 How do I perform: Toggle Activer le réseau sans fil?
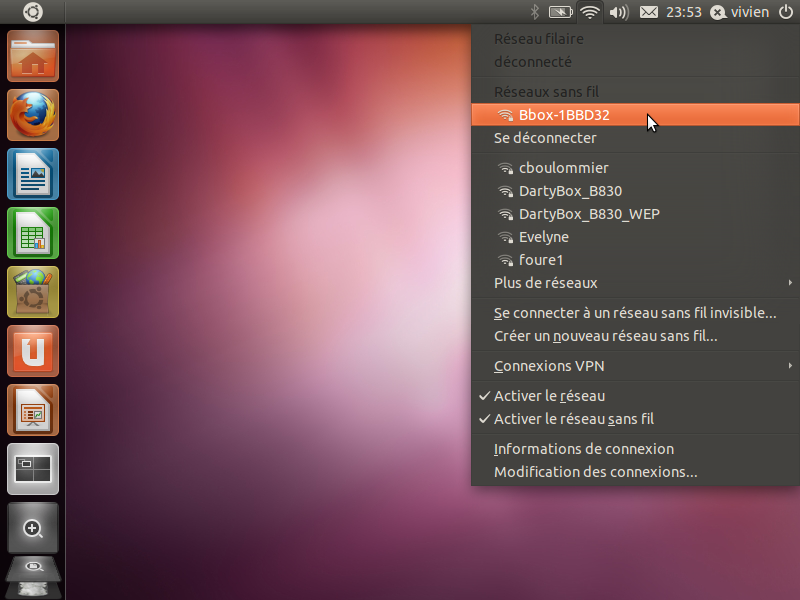coord(635,419)
